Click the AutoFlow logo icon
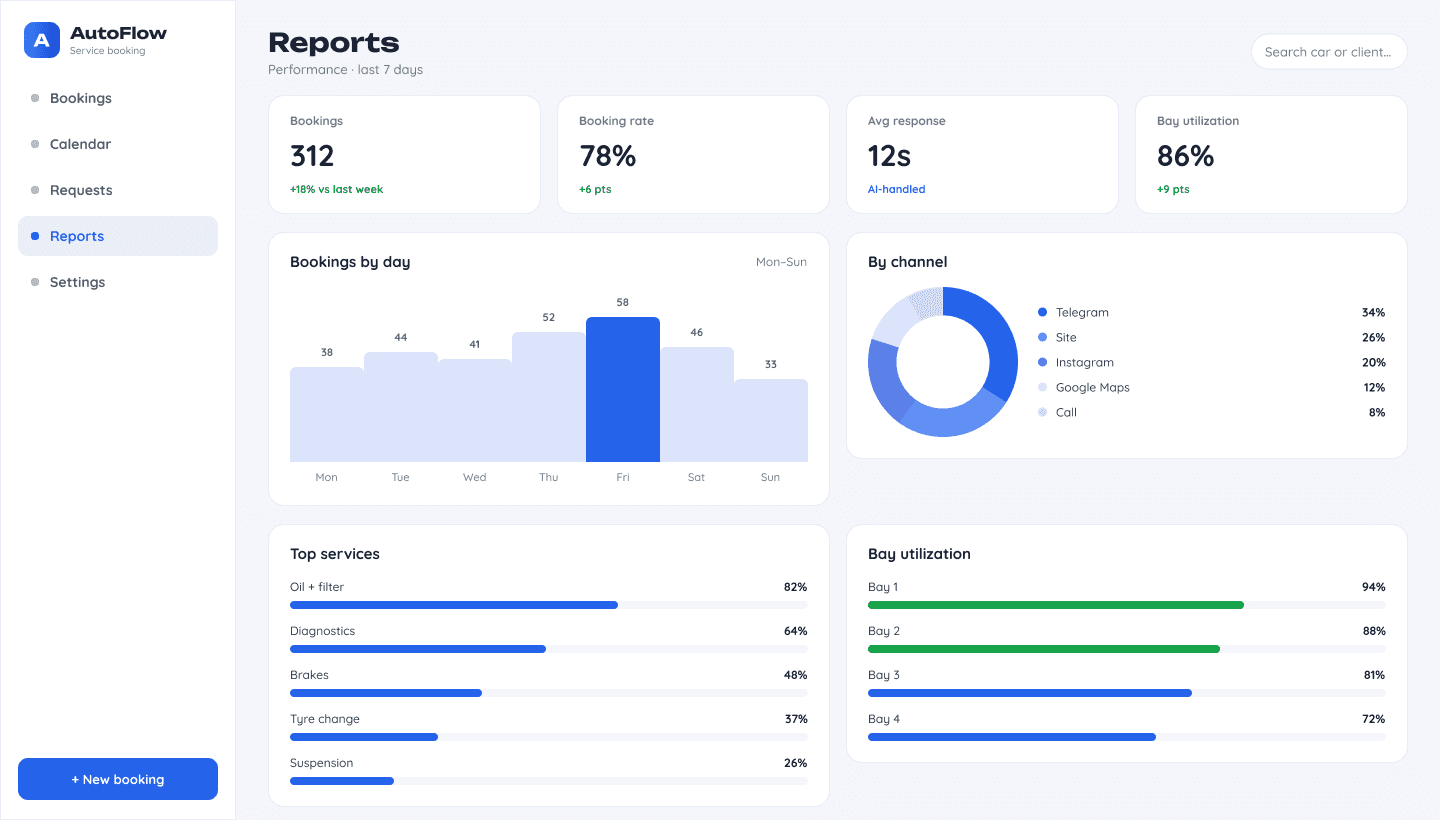 coord(42,40)
